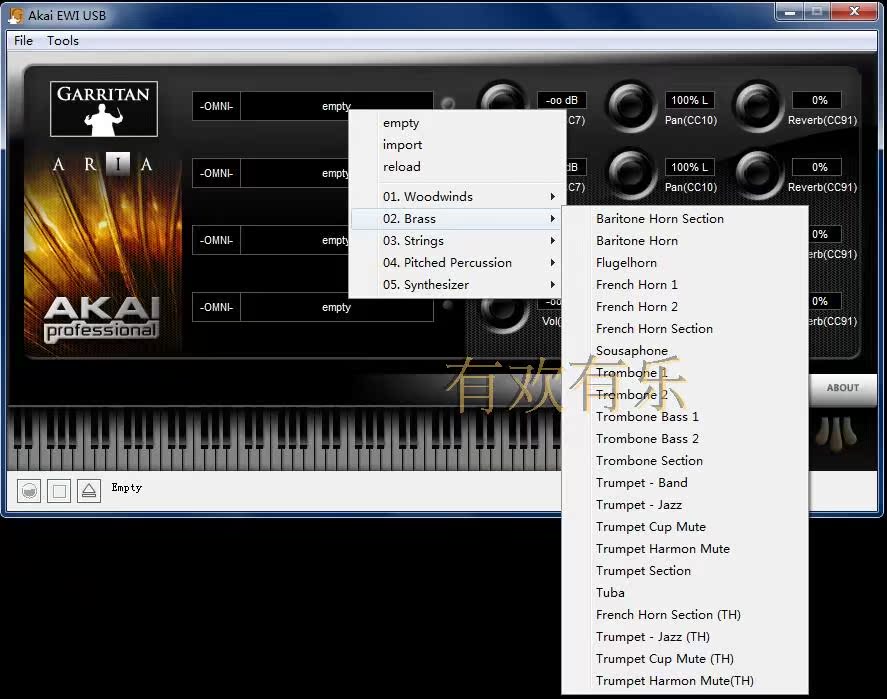The width and height of the screenshot is (887, 699).
Task: Click the fourth slot volume knob
Action: pos(502,313)
